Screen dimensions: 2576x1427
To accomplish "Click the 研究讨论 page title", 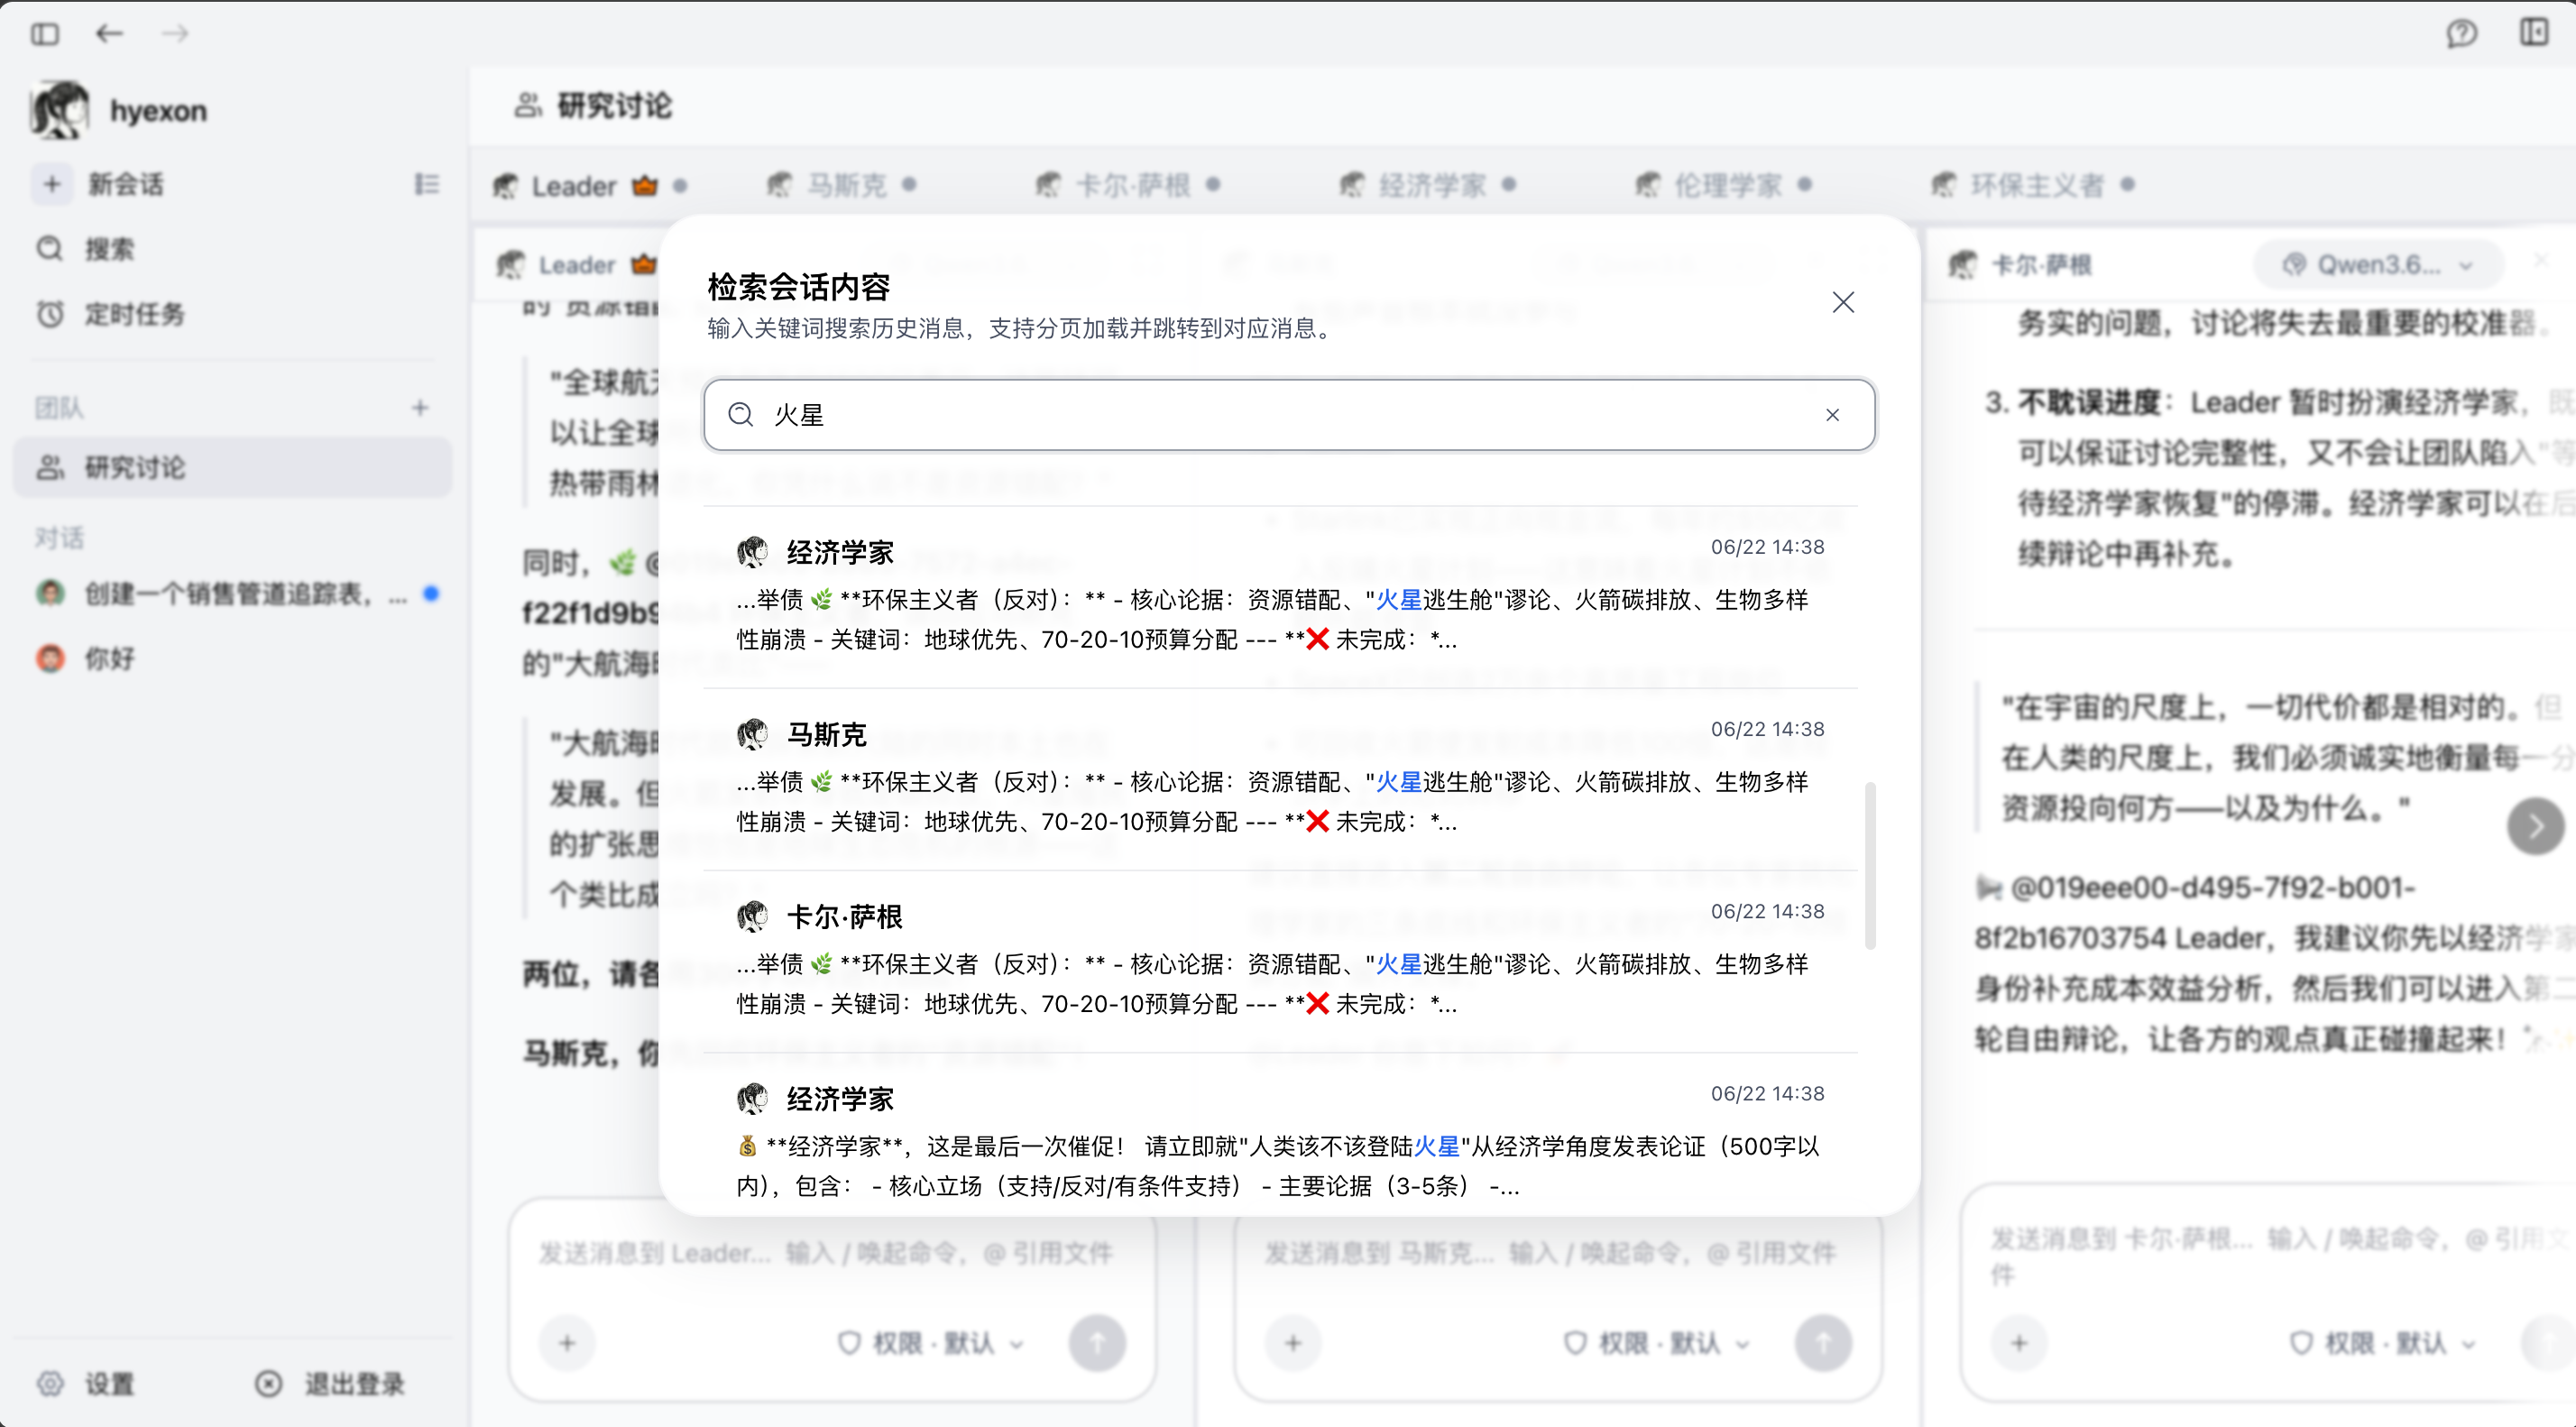I will 614,106.
